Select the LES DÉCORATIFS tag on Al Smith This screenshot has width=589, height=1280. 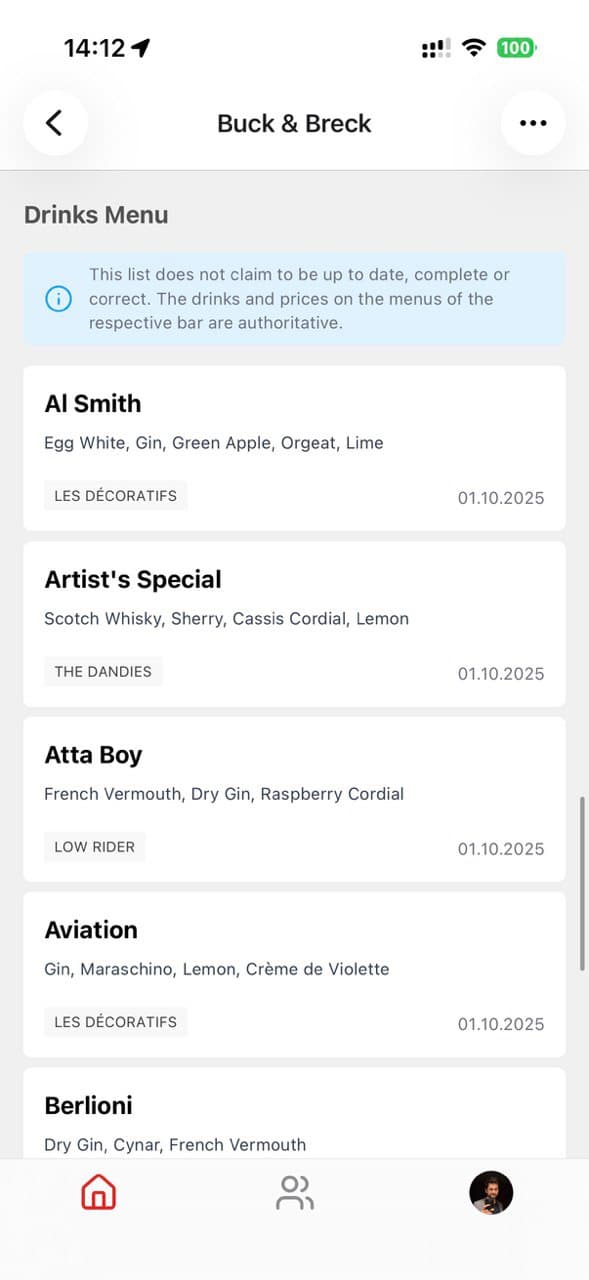pyautogui.click(x=115, y=495)
